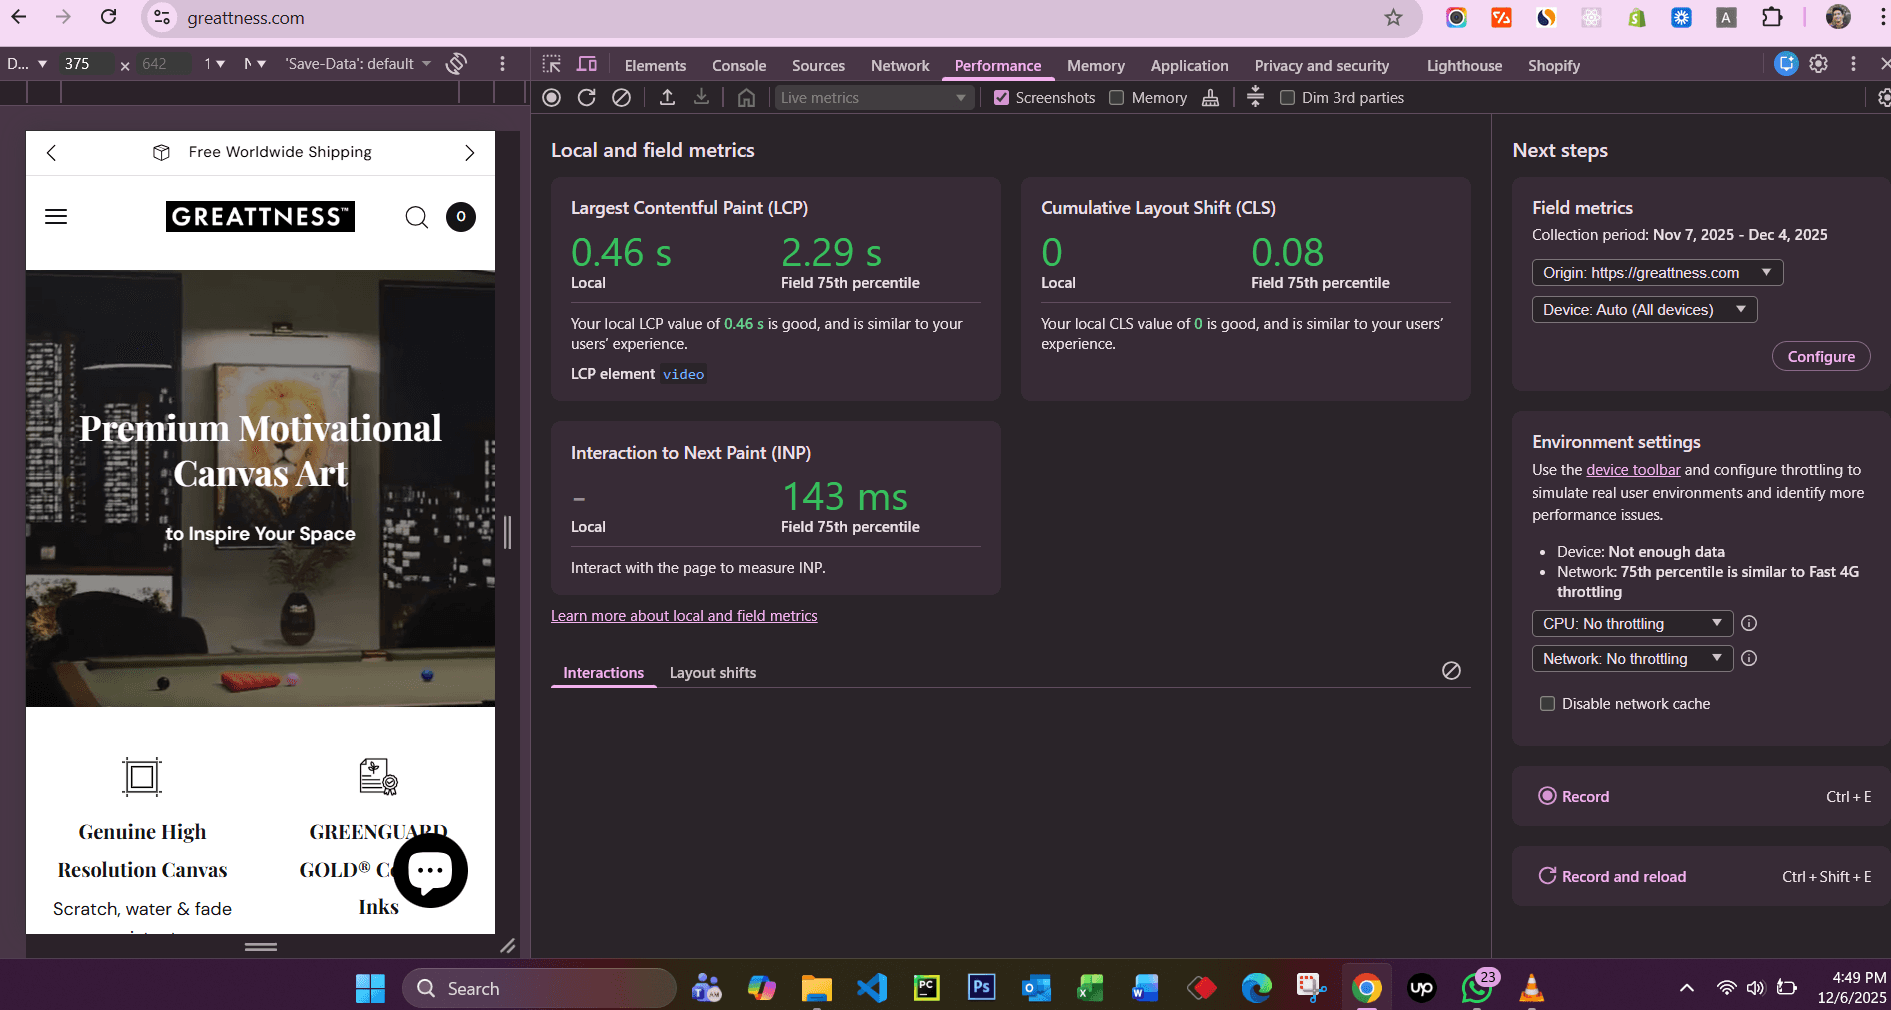This screenshot has width=1891, height=1010.
Task: Open the Performance panel settings gear
Action: pyautogui.click(x=1883, y=97)
